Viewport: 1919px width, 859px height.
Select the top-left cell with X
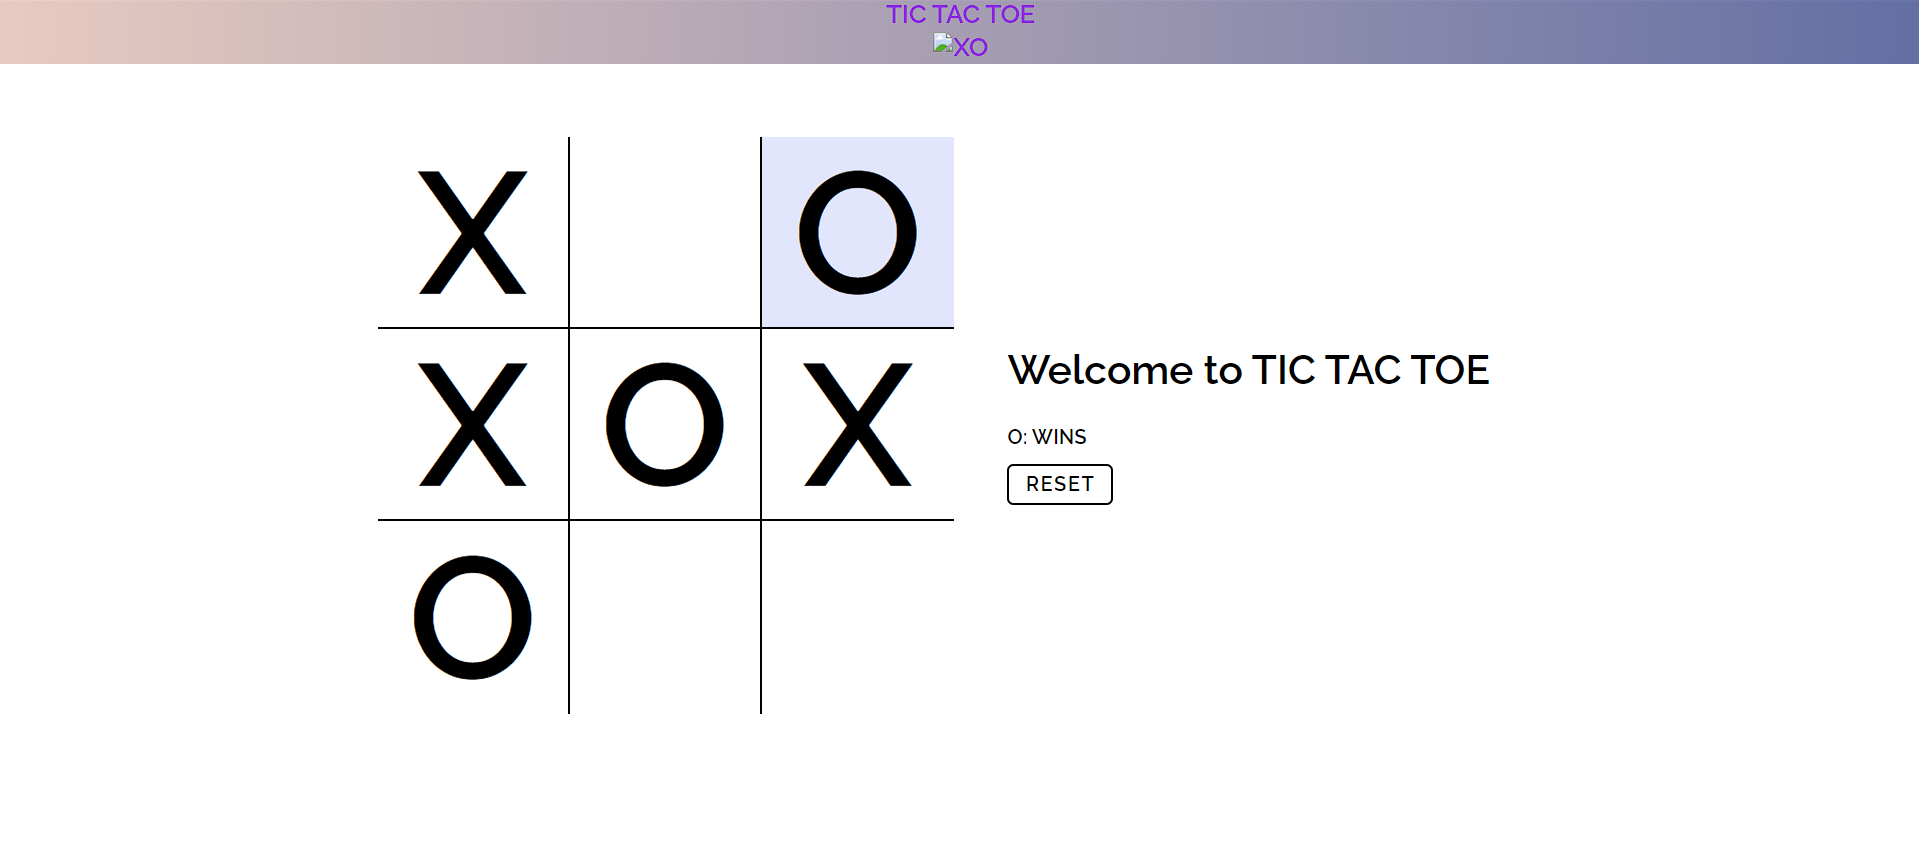pyautogui.click(x=473, y=232)
